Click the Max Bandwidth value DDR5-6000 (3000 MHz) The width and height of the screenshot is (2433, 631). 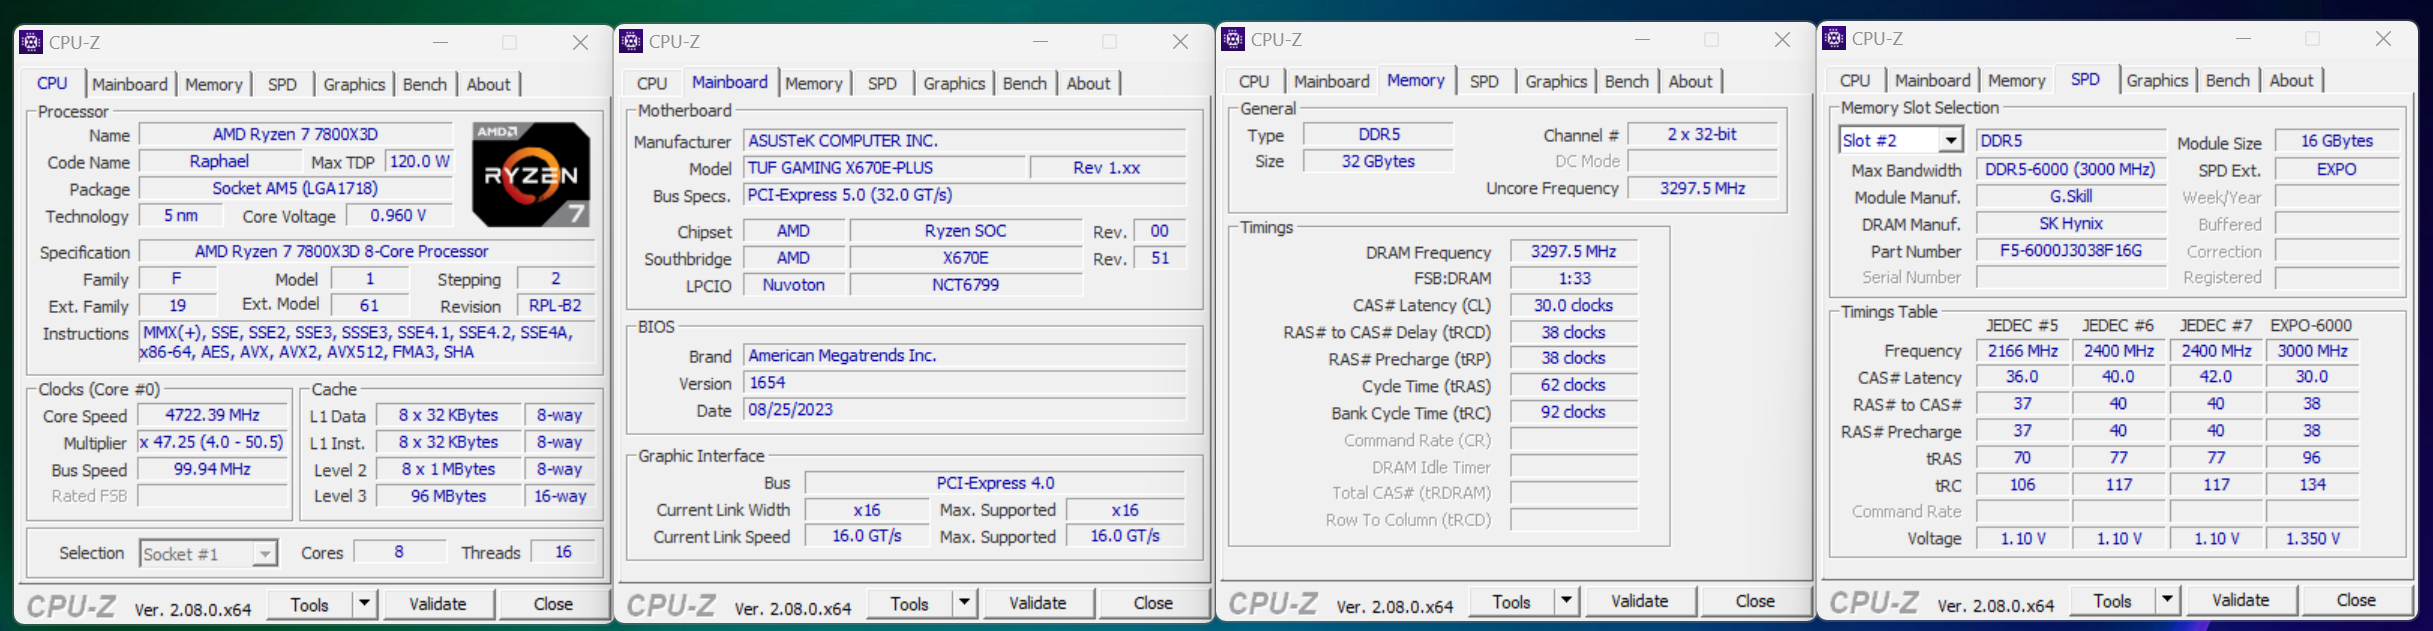(x=2070, y=169)
